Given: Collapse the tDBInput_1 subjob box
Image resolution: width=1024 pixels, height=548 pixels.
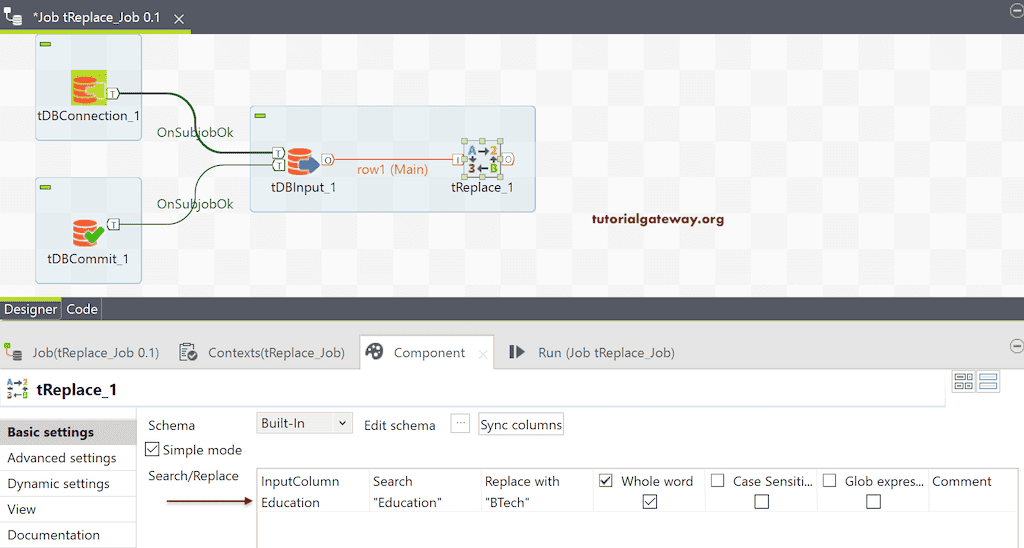Looking at the screenshot, I should tap(260, 116).
